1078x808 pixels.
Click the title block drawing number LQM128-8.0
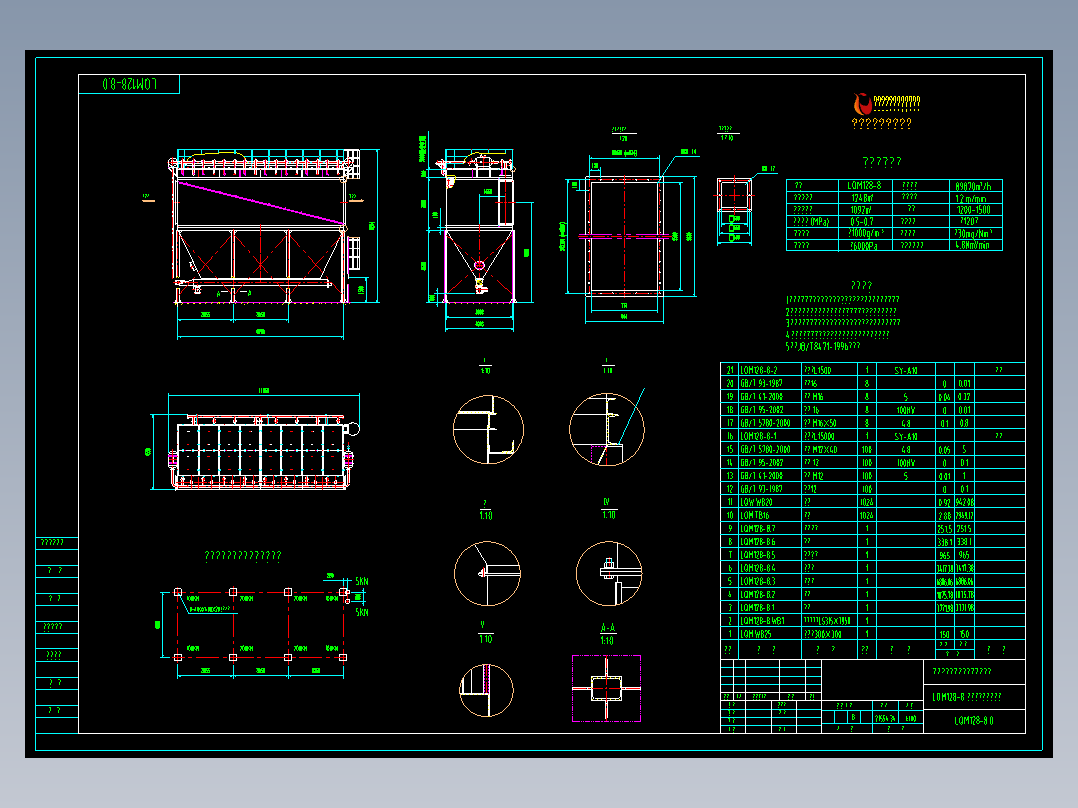click(x=974, y=721)
